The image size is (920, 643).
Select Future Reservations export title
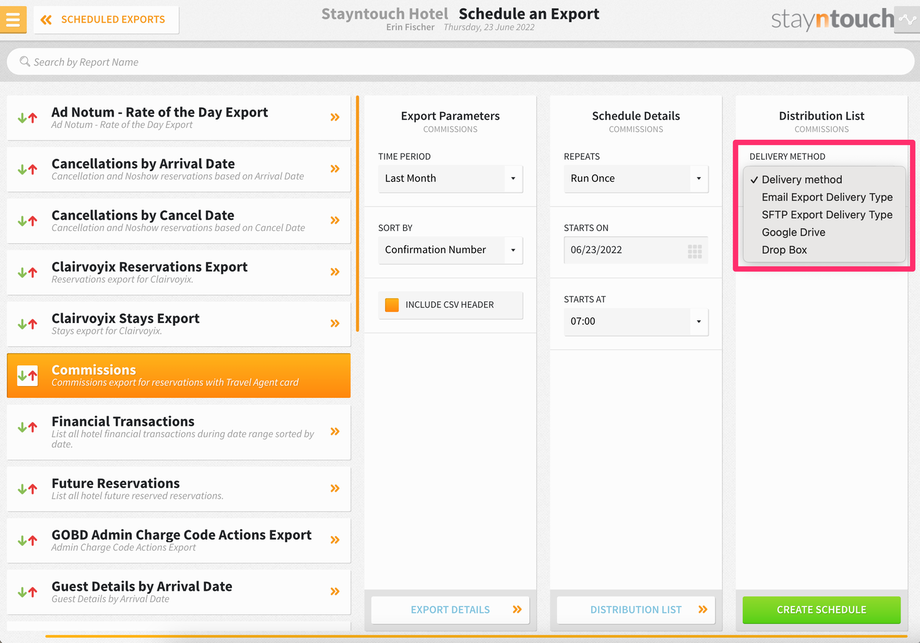click(x=116, y=483)
